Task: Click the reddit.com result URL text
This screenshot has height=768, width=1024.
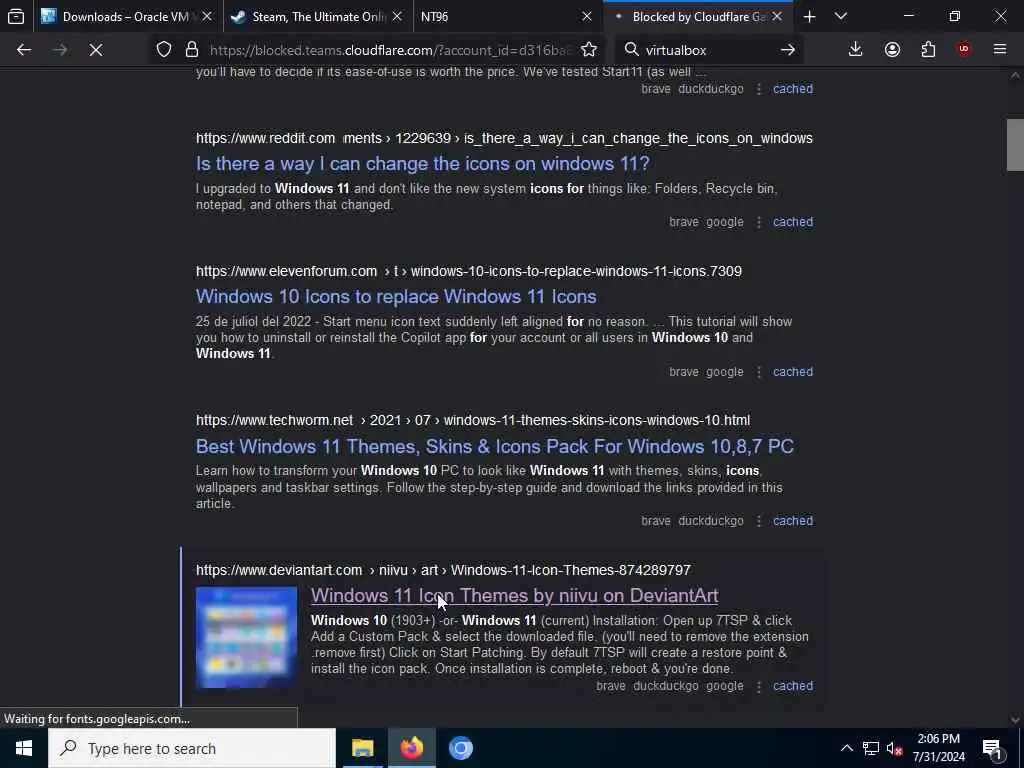Action: 504,138
